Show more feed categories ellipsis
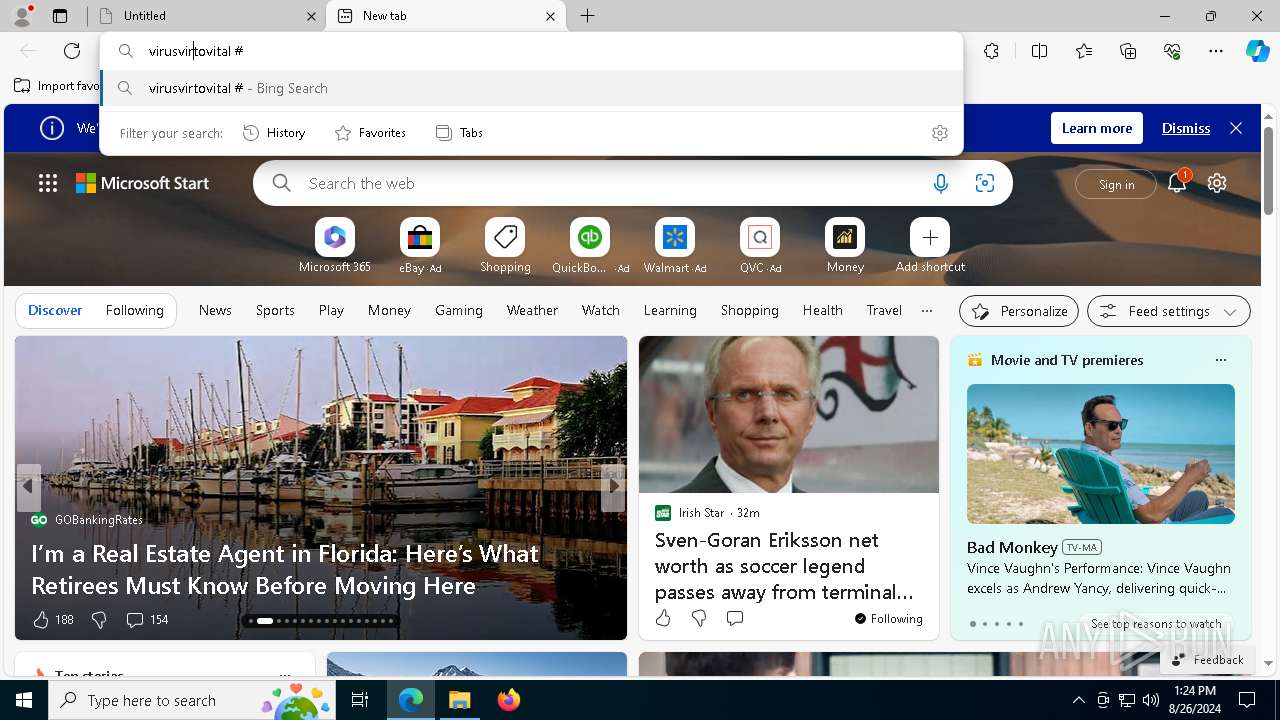 click(927, 311)
